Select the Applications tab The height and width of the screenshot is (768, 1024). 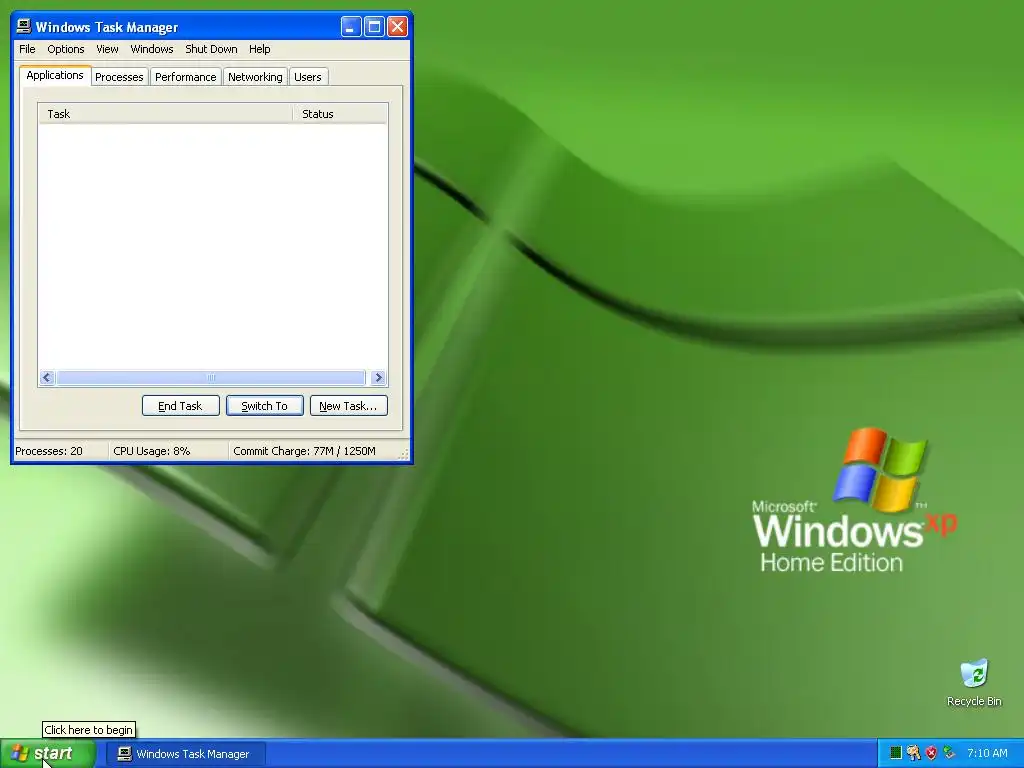55,75
